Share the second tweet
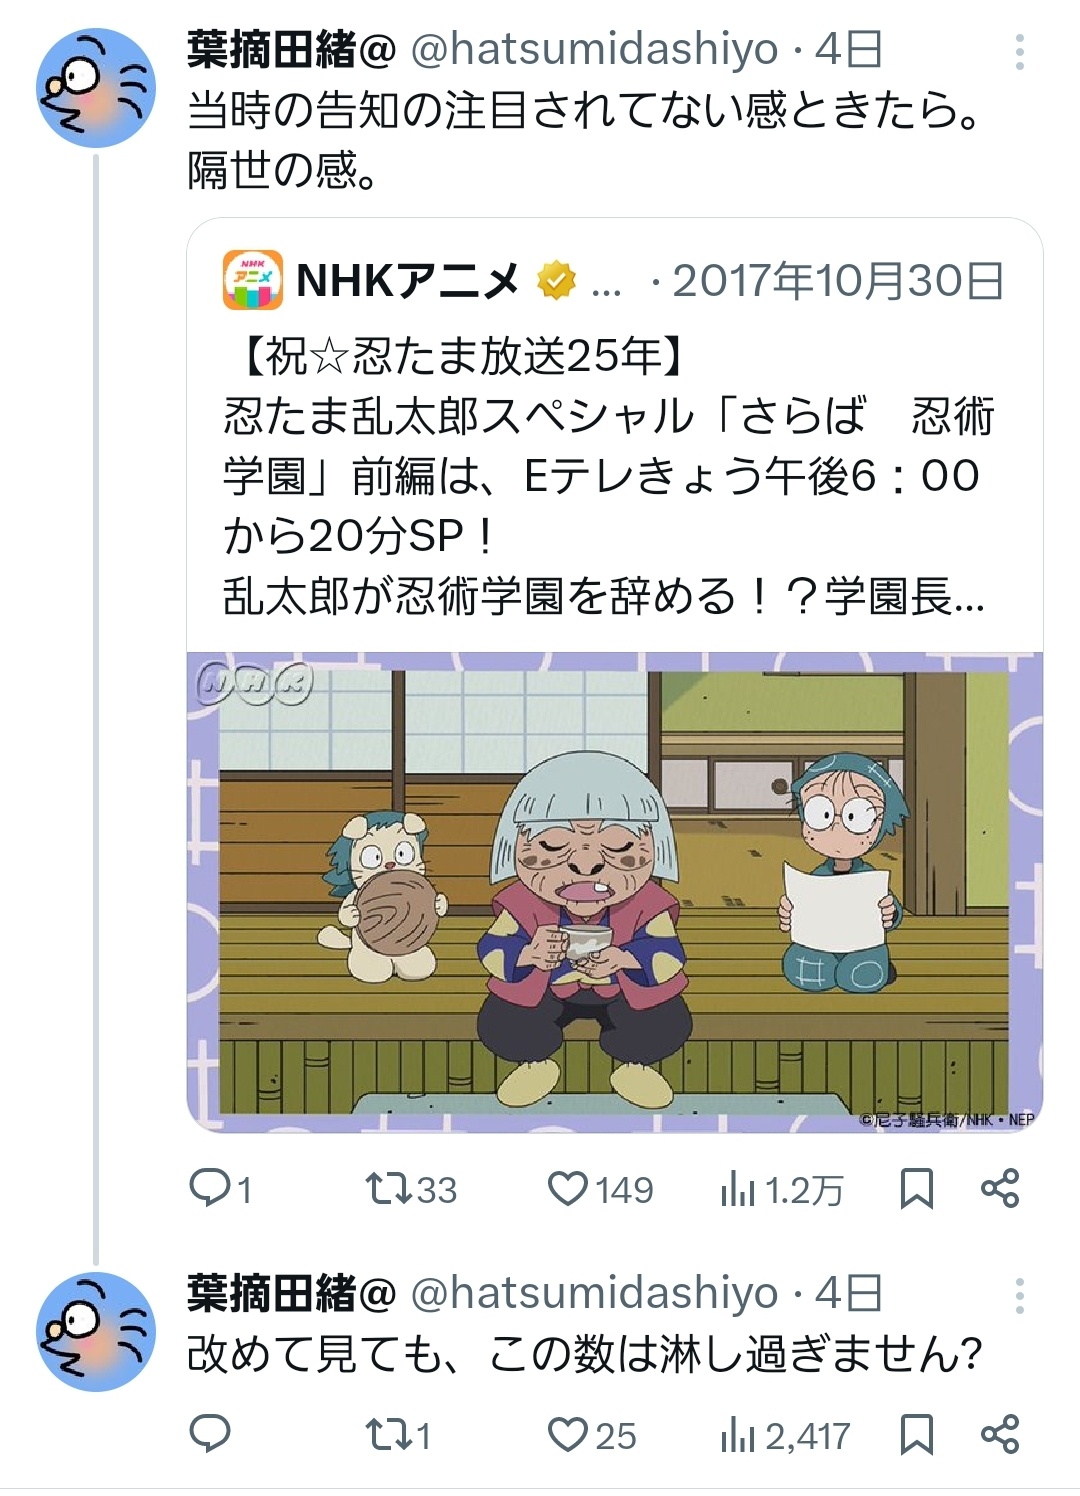 pyautogui.click(x=999, y=1434)
